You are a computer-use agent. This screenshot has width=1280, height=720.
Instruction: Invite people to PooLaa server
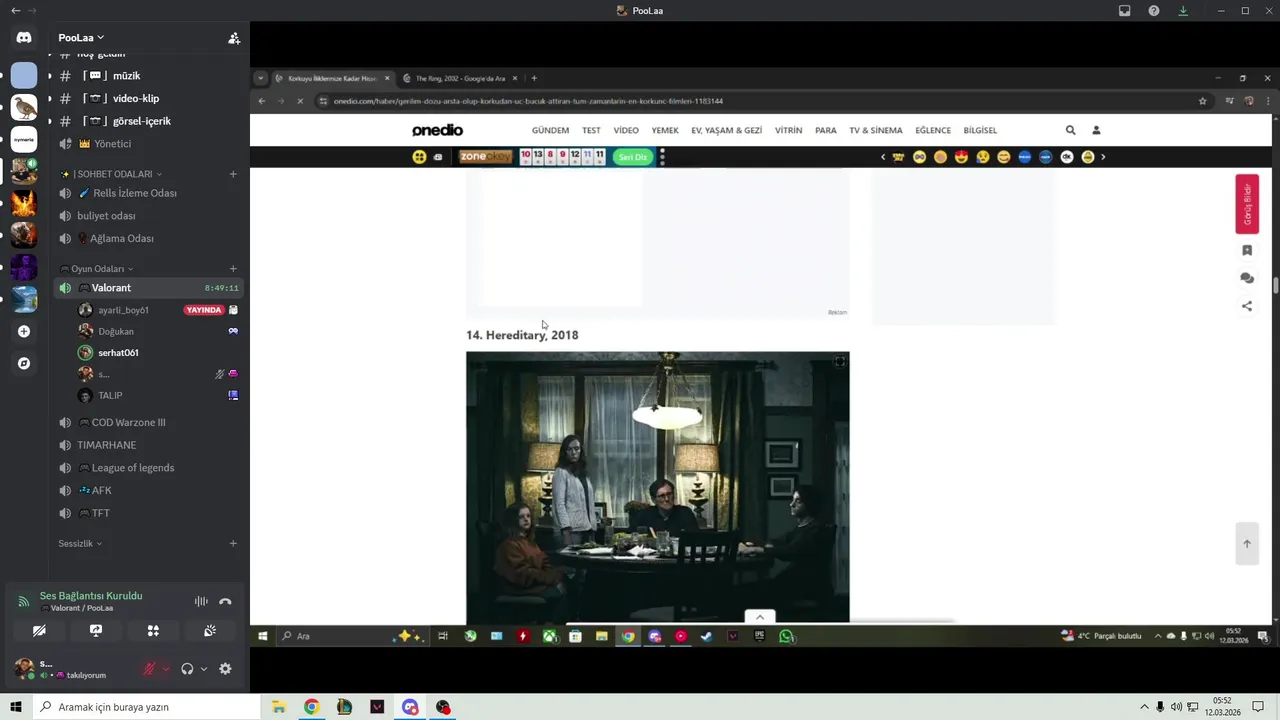click(234, 38)
